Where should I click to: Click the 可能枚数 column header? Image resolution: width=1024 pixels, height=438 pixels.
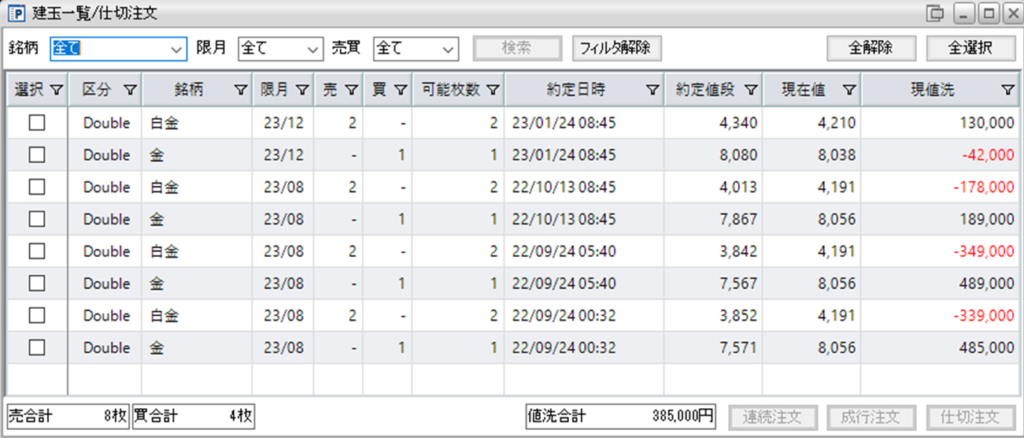[458, 91]
